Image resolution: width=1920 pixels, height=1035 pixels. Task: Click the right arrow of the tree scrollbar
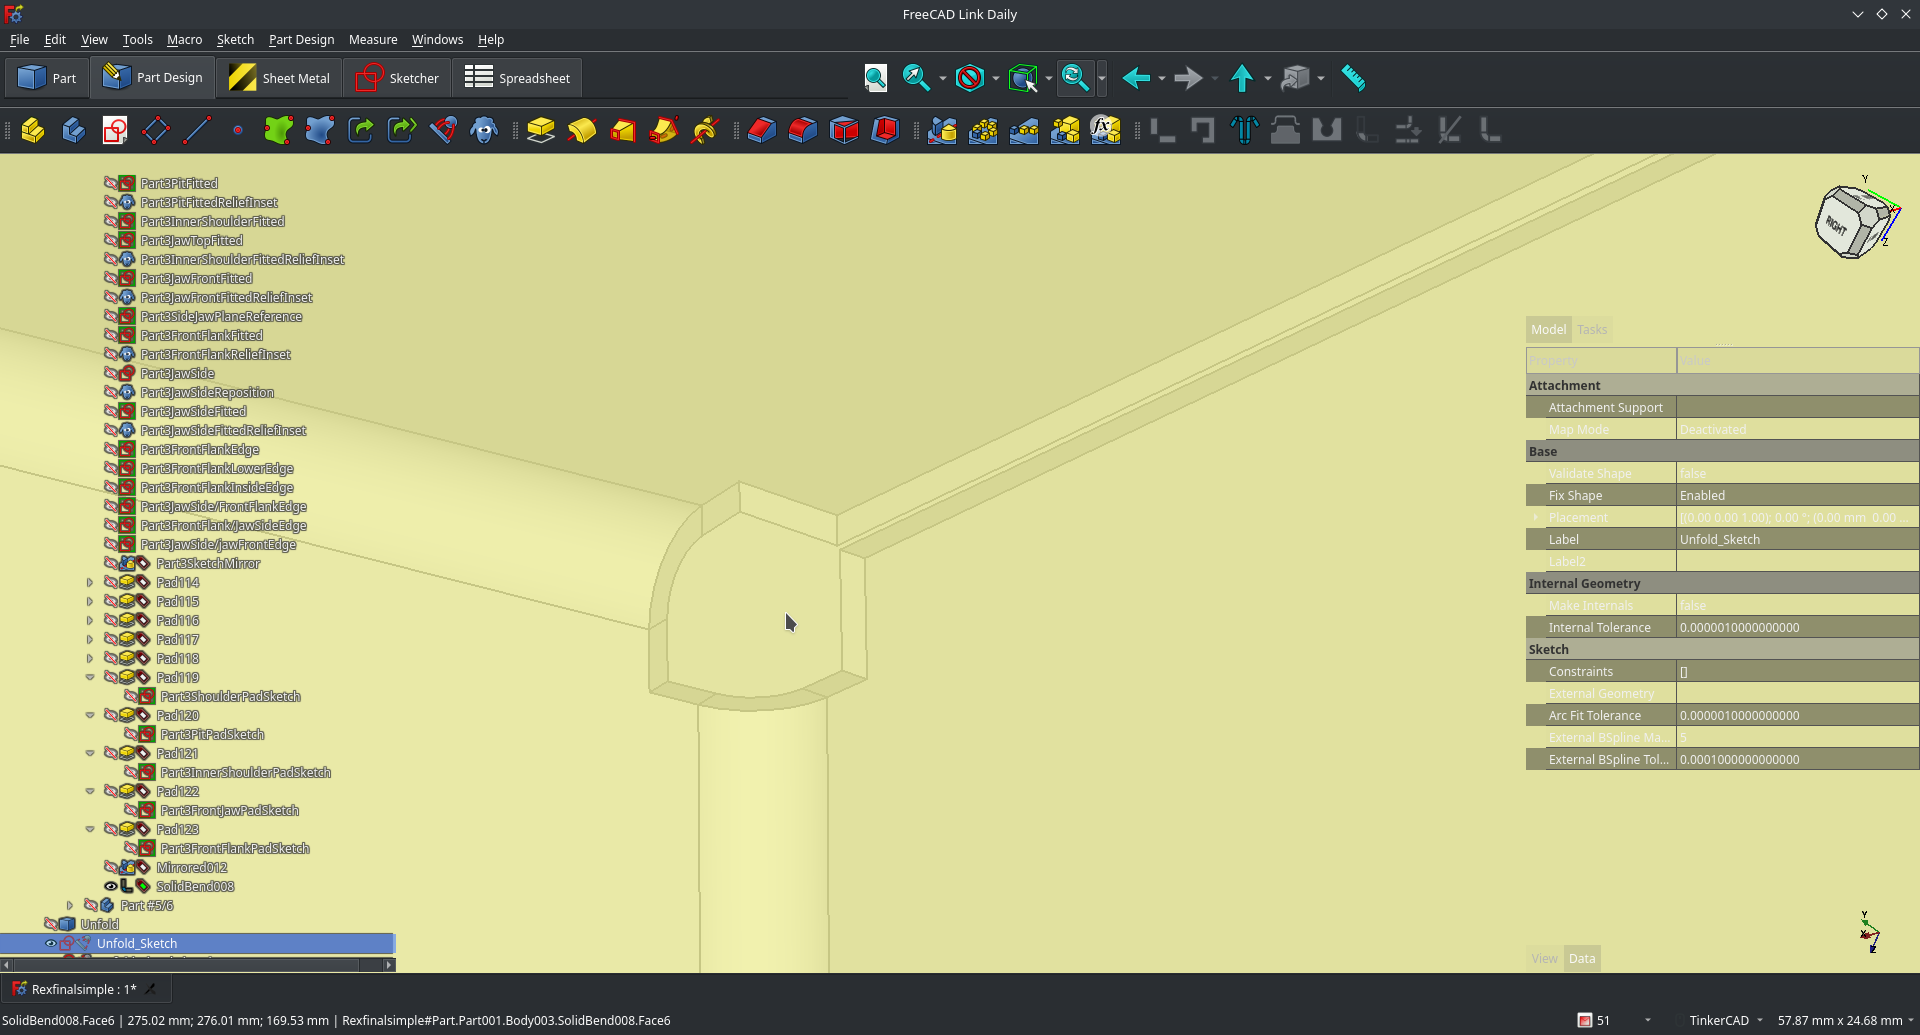pyautogui.click(x=388, y=964)
